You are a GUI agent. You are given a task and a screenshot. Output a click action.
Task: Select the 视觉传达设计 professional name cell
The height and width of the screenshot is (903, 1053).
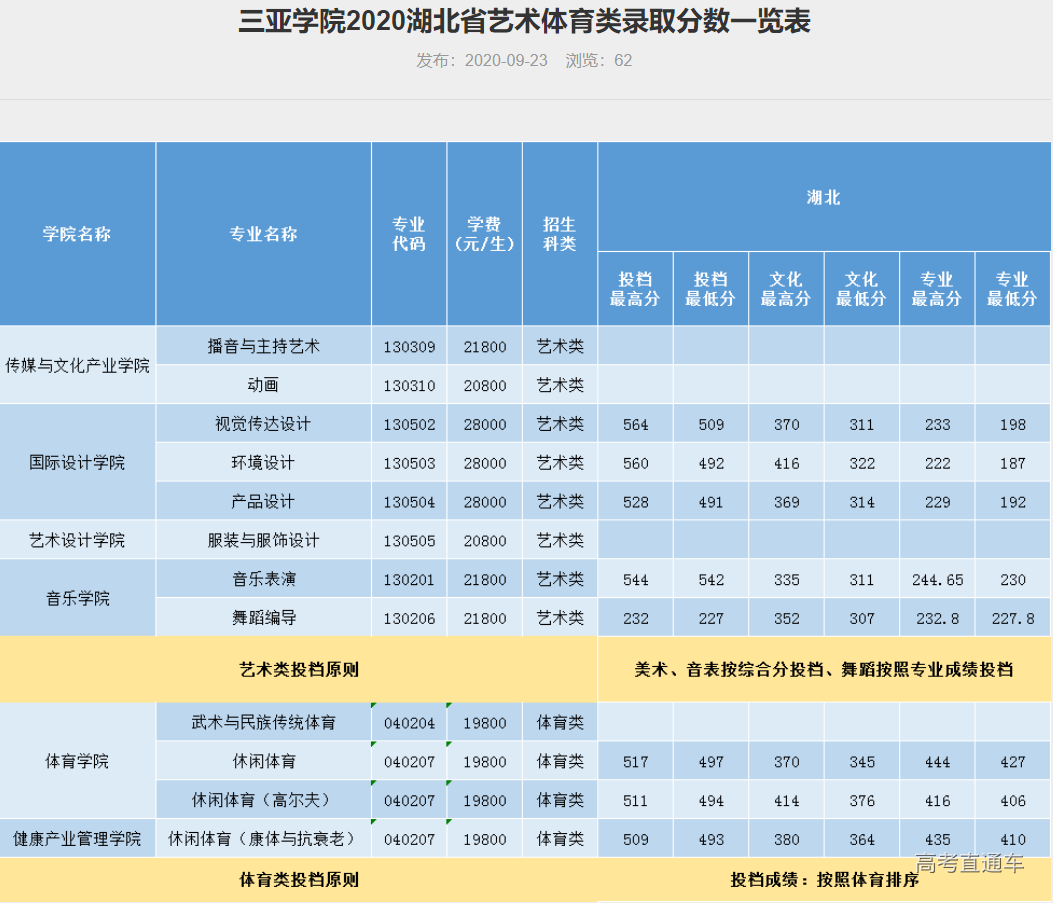[x=262, y=423]
